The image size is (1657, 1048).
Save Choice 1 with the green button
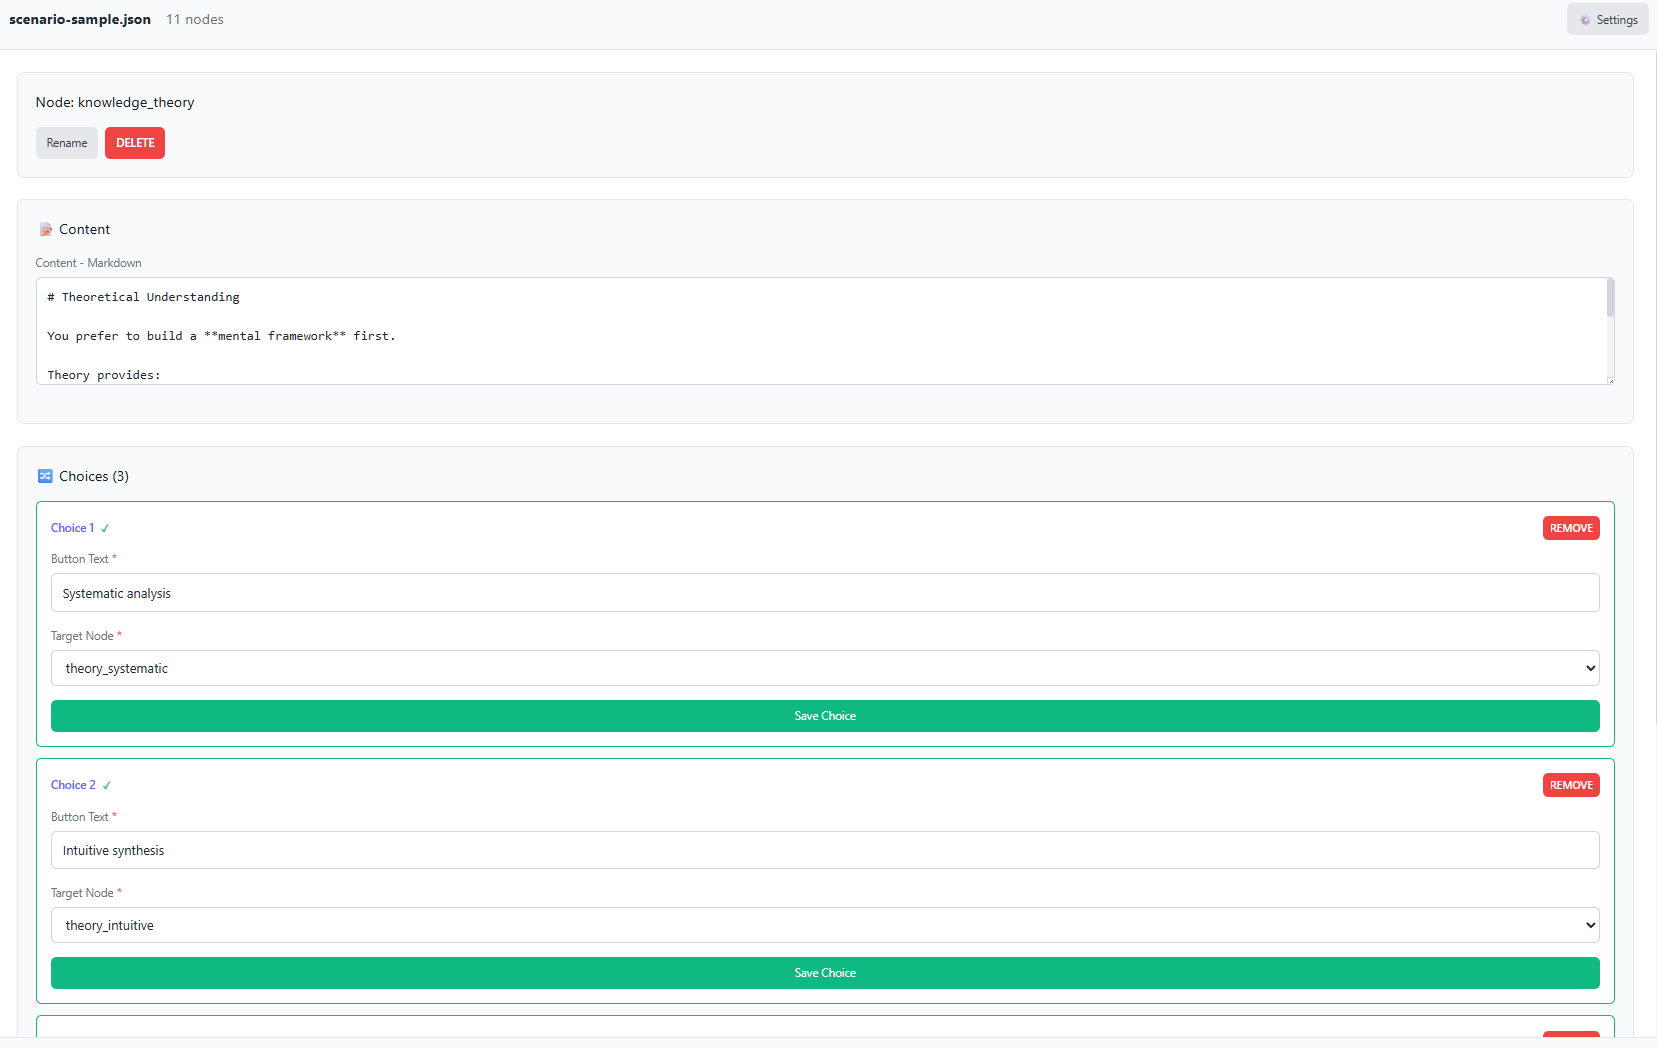[x=825, y=716]
